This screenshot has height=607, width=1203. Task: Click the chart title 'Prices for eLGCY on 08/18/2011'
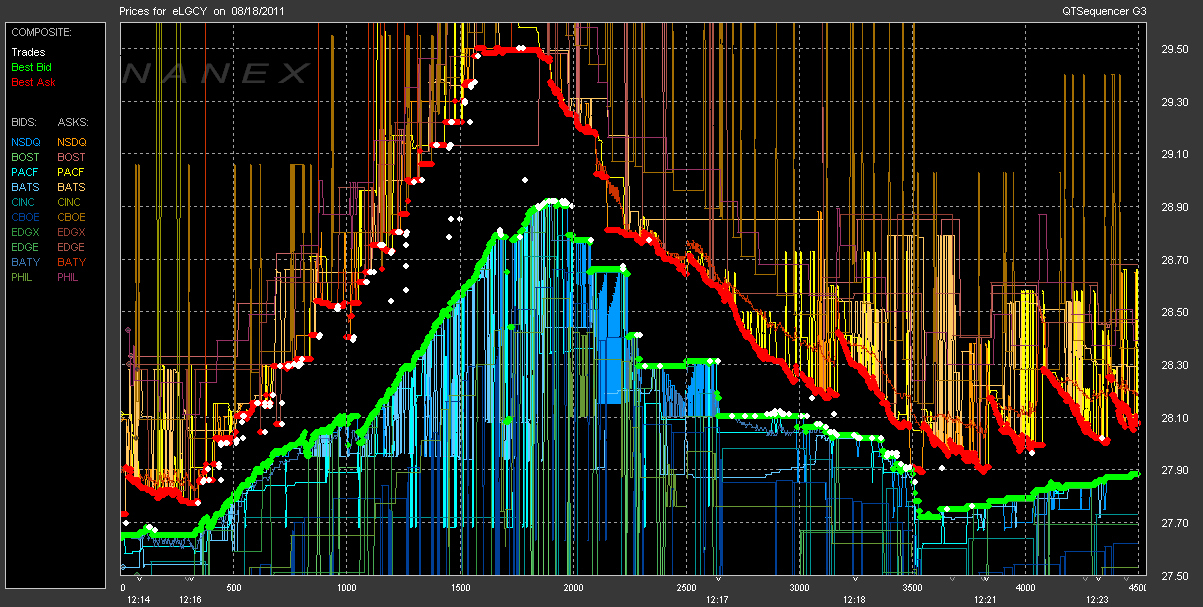point(200,9)
